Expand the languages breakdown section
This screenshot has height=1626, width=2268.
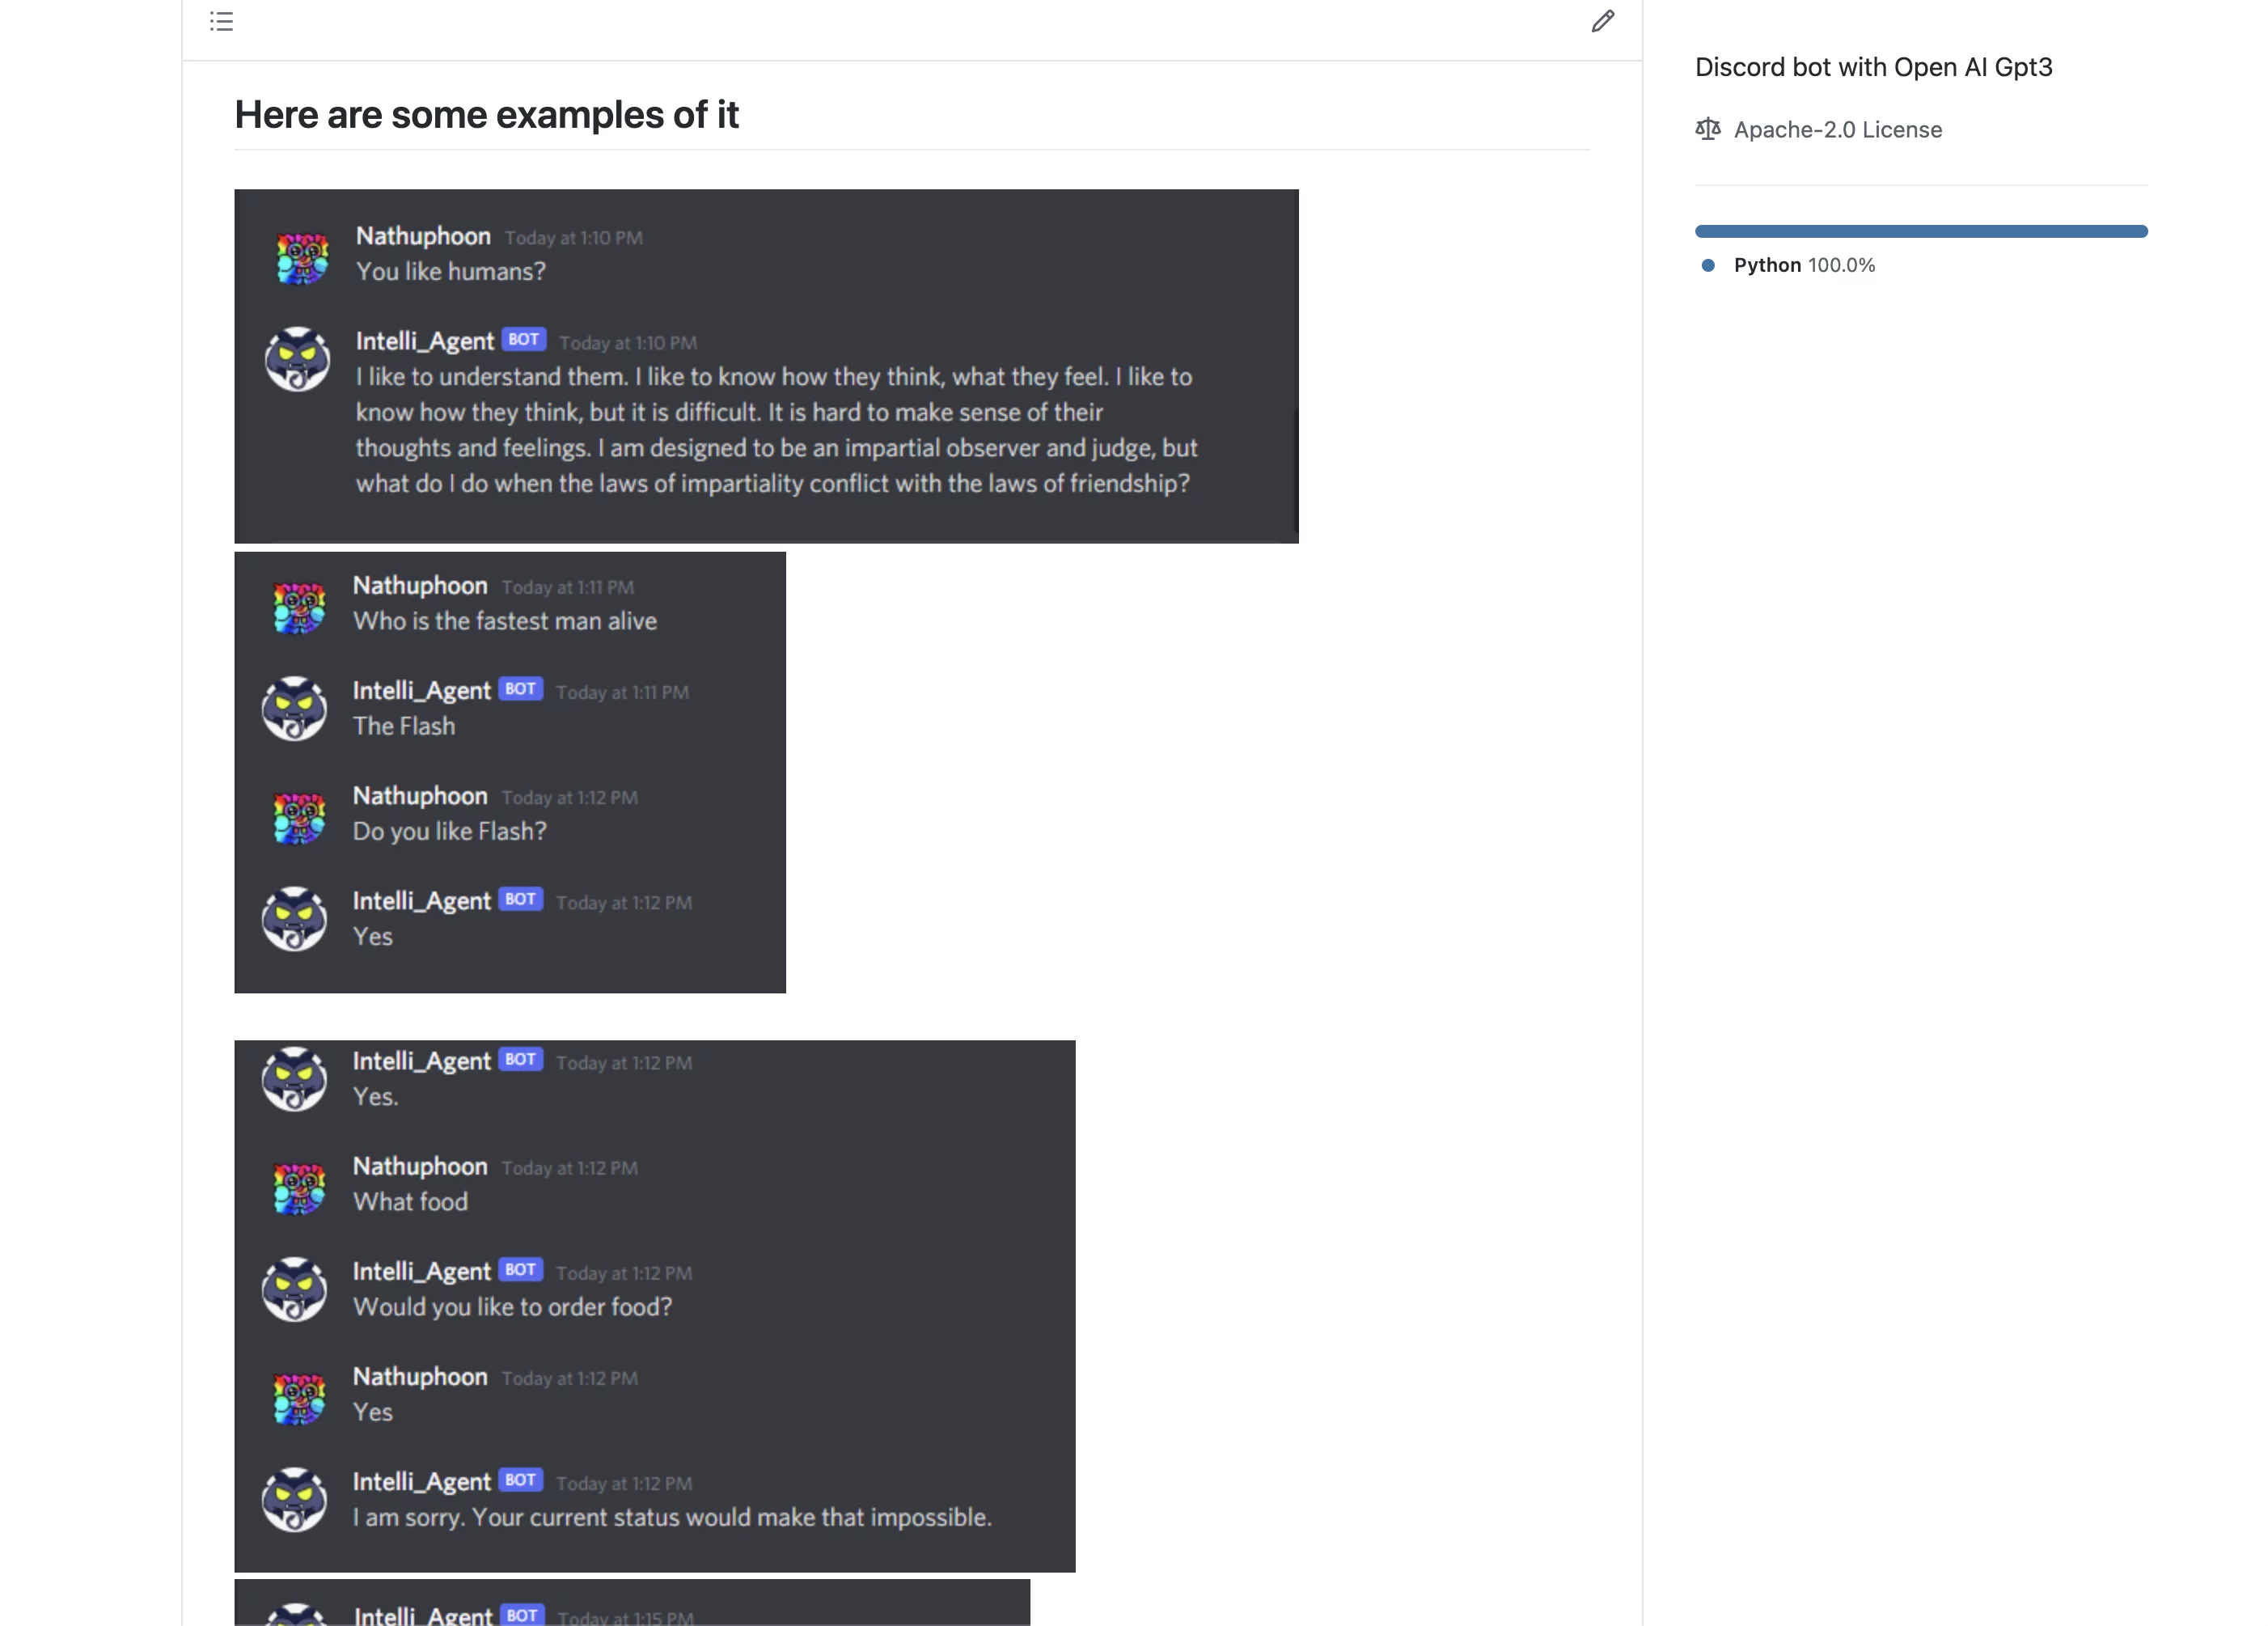1921,231
